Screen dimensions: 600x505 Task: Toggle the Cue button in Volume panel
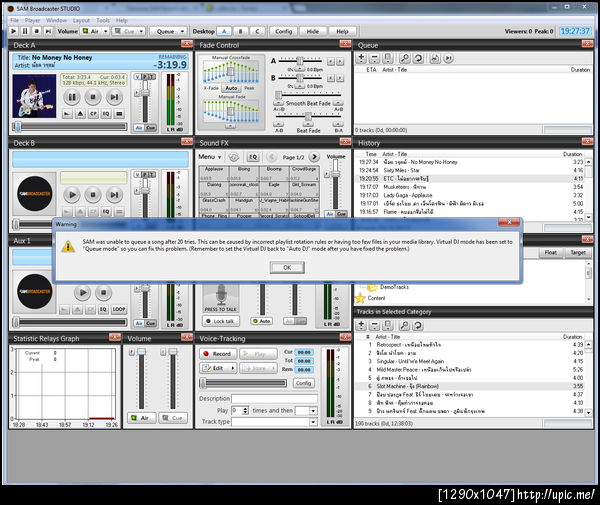(x=173, y=418)
